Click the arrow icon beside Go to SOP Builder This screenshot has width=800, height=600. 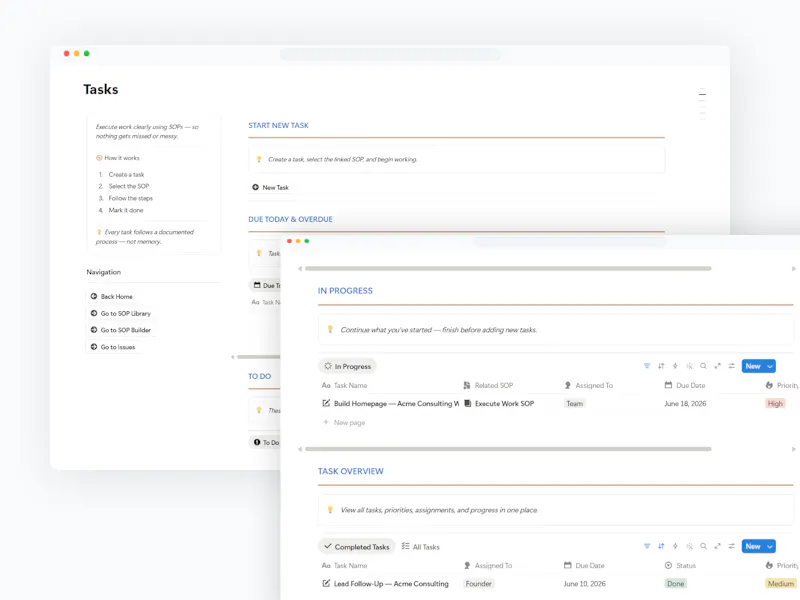pos(94,330)
